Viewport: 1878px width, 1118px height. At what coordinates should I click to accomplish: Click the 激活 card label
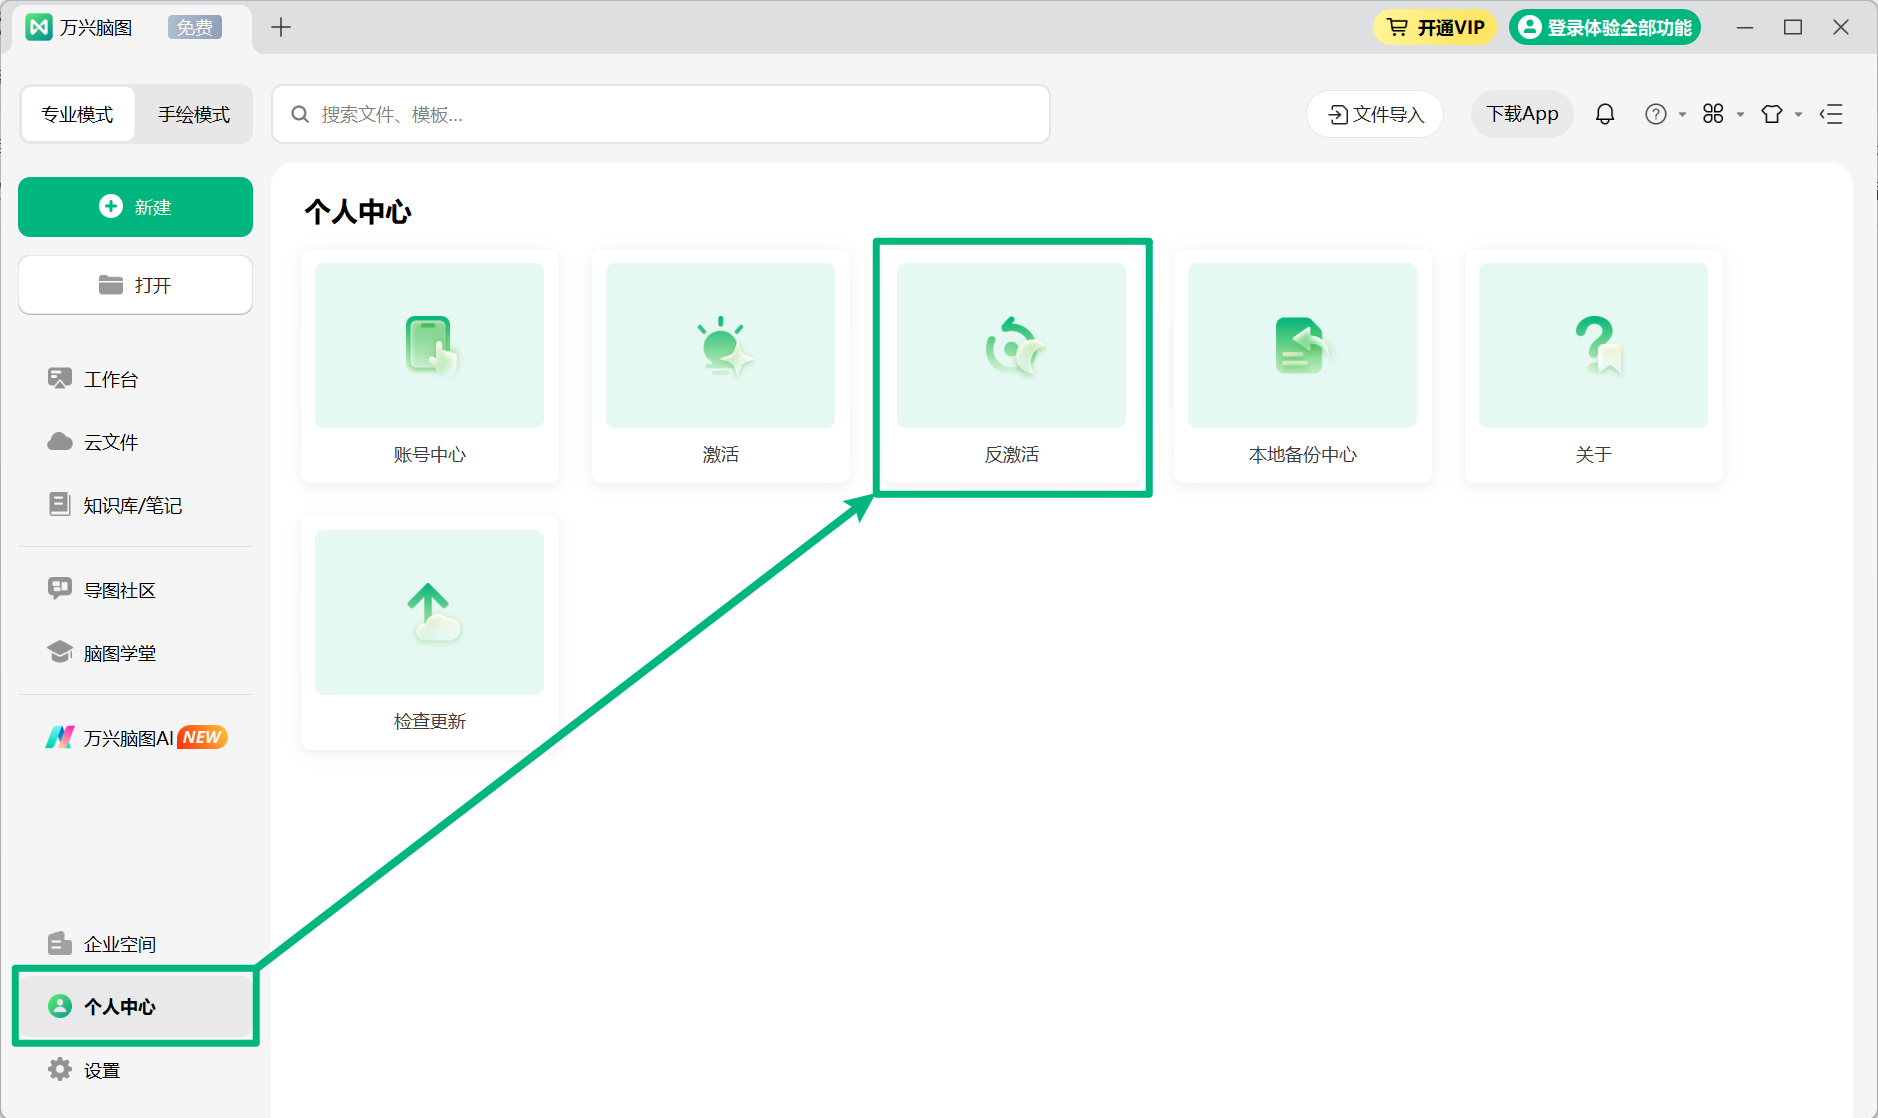pyautogui.click(x=721, y=455)
